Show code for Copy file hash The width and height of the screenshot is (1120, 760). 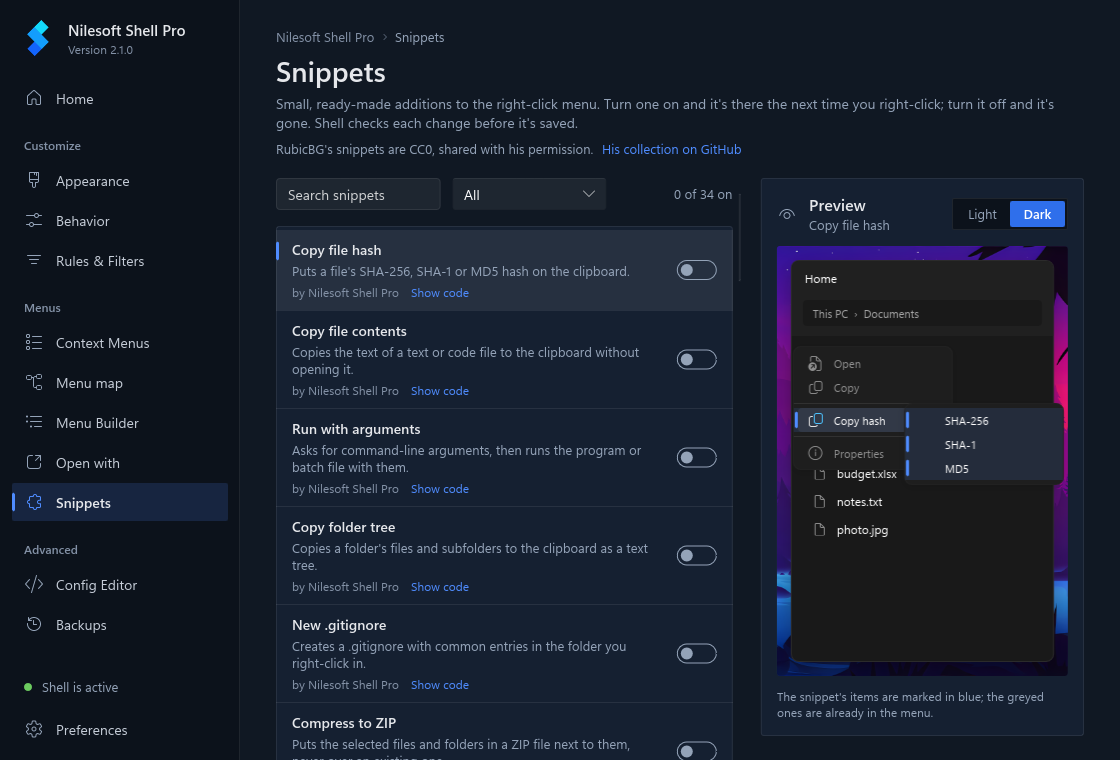point(440,293)
